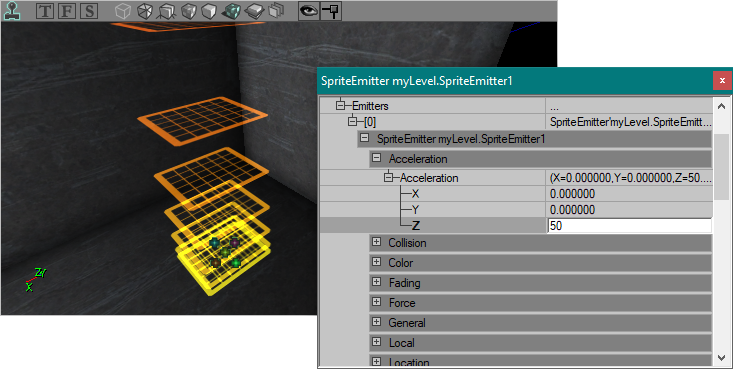
Task: Select the Acceleration Y property row
Action: tap(516, 210)
